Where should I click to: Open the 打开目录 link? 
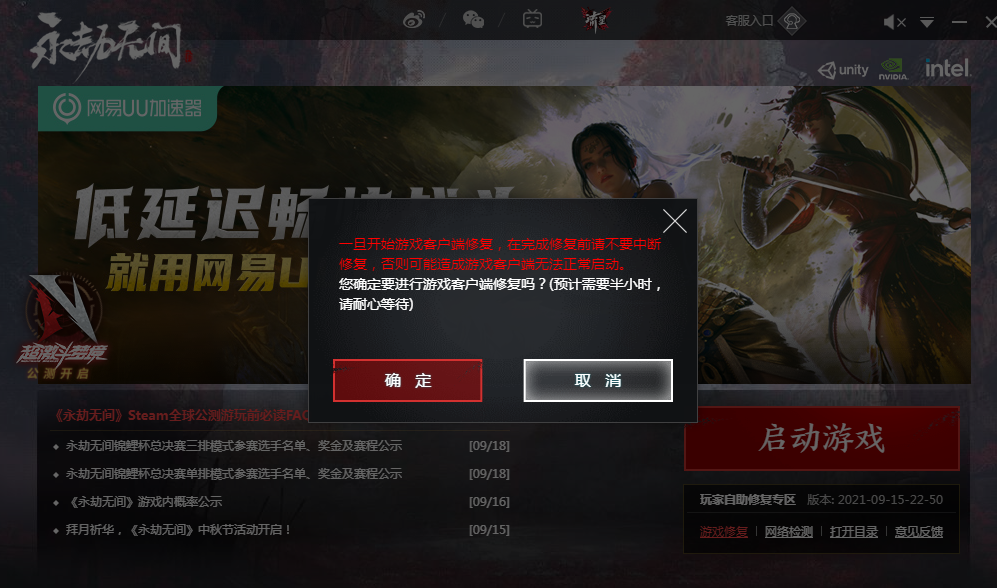853,531
